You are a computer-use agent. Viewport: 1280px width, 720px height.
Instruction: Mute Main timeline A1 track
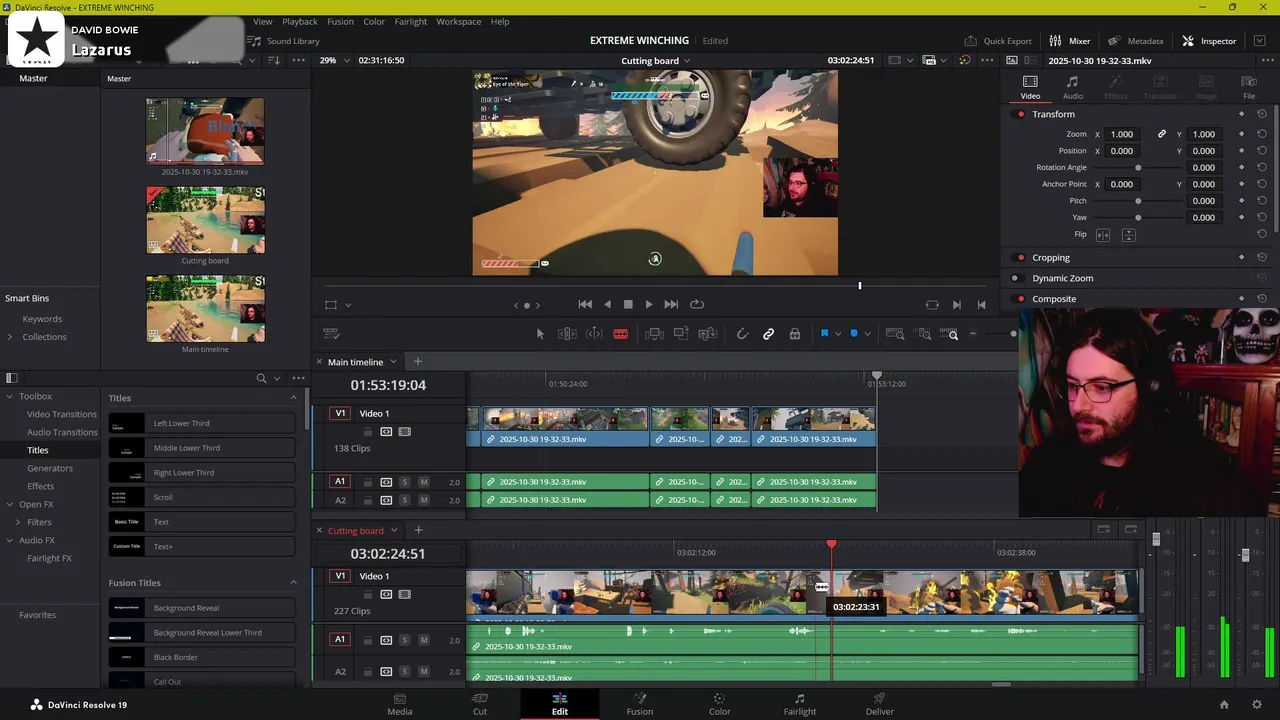pyautogui.click(x=423, y=482)
